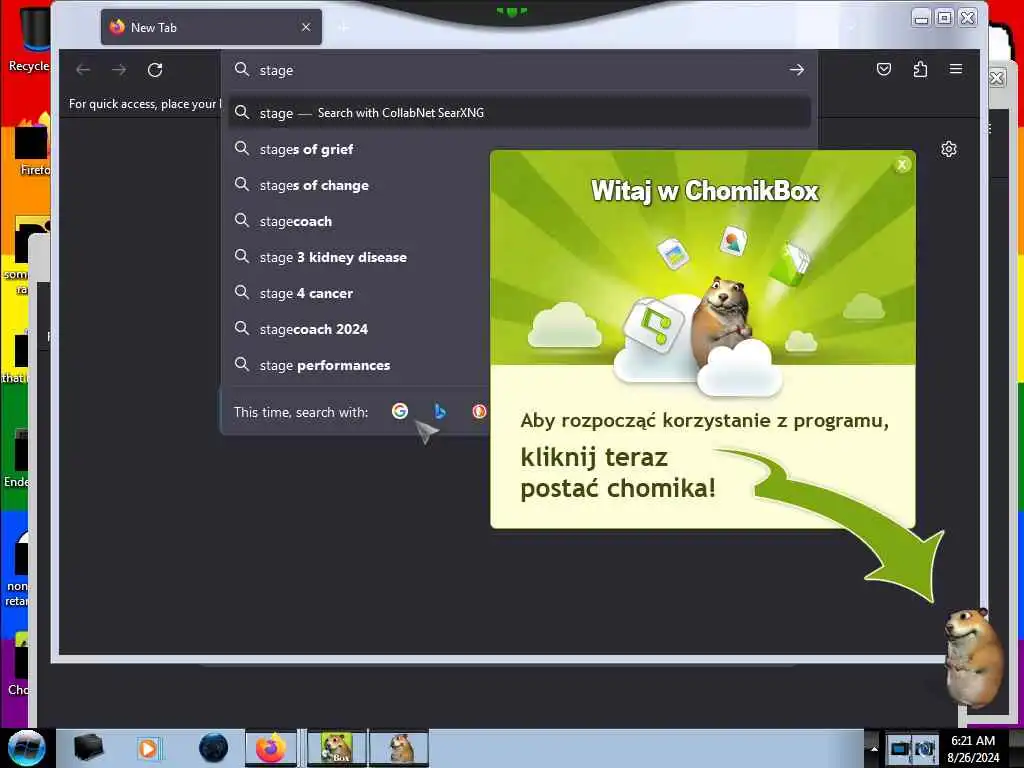
Task: Open the dark globe taskbar icon
Action: coord(214,748)
